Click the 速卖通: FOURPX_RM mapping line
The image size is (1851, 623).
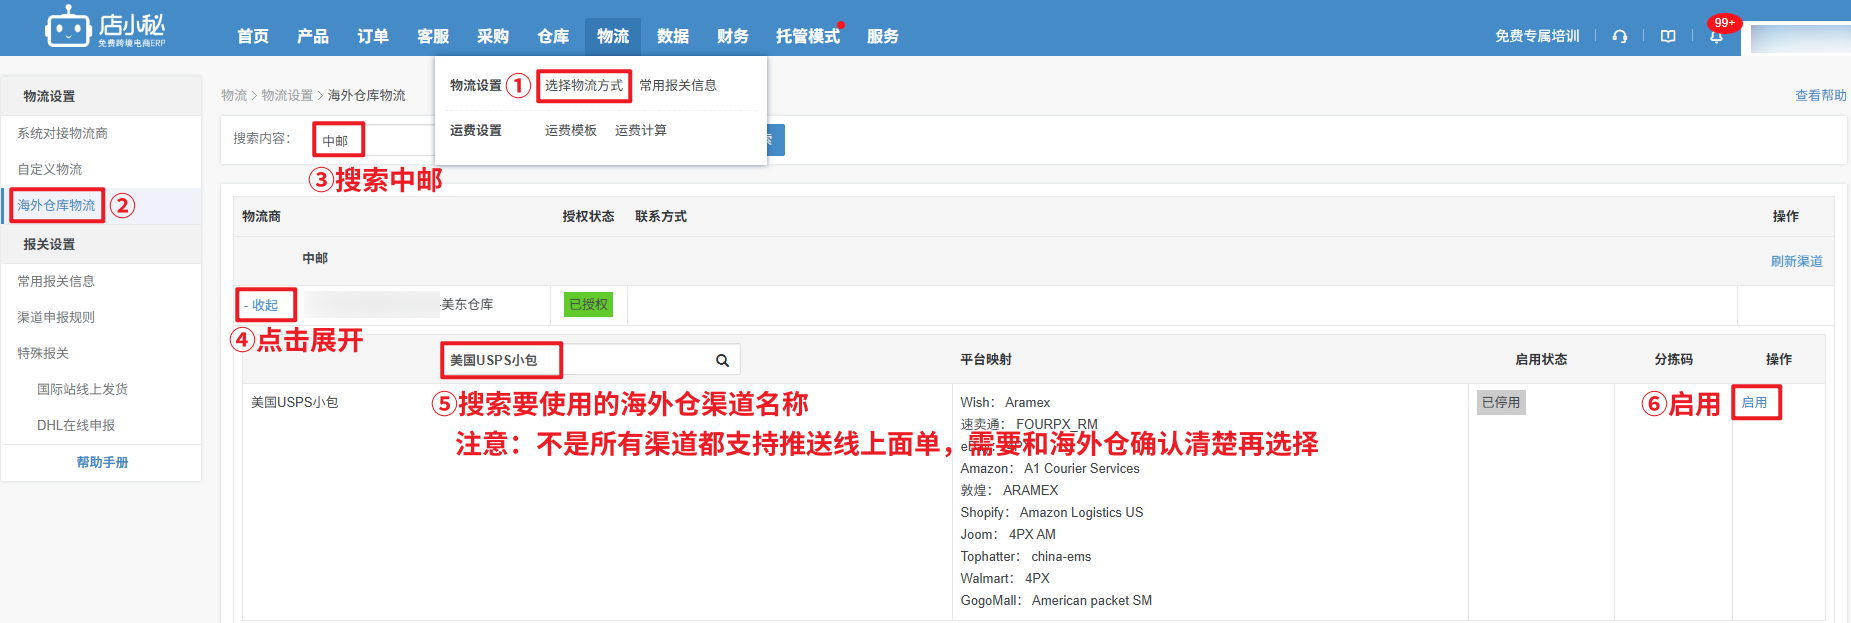(x=1029, y=425)
